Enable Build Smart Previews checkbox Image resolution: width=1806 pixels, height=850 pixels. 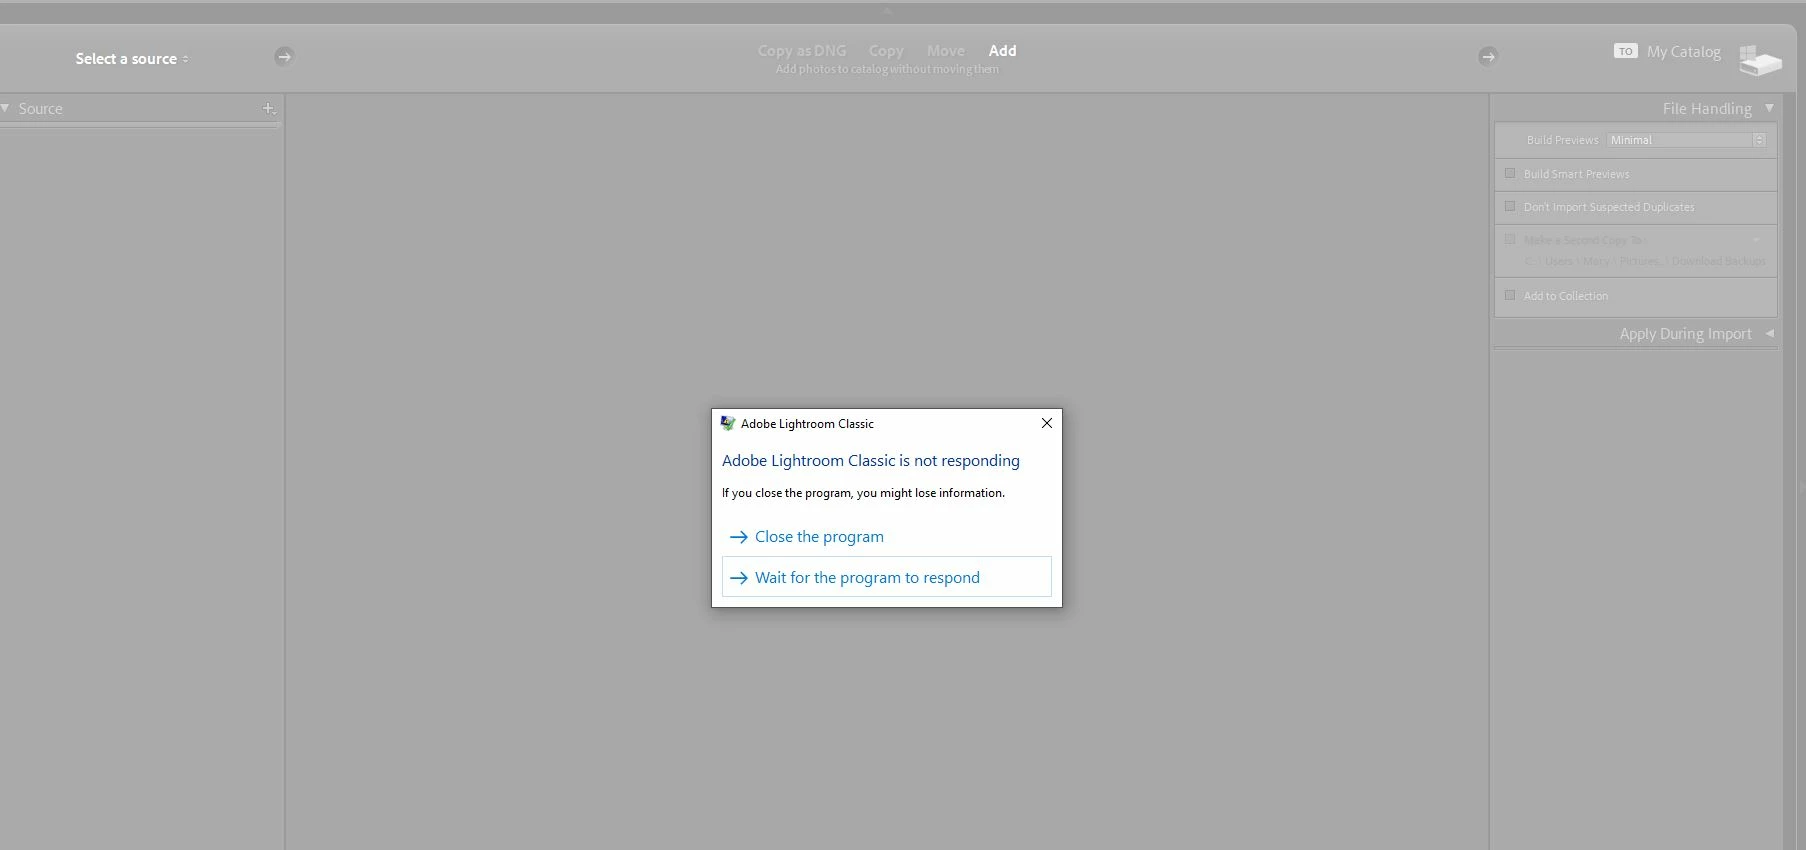pos(1510,173)
